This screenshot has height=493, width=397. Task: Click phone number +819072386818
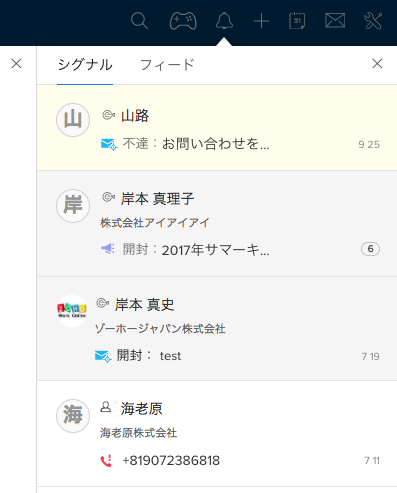(x=171, y=460)
